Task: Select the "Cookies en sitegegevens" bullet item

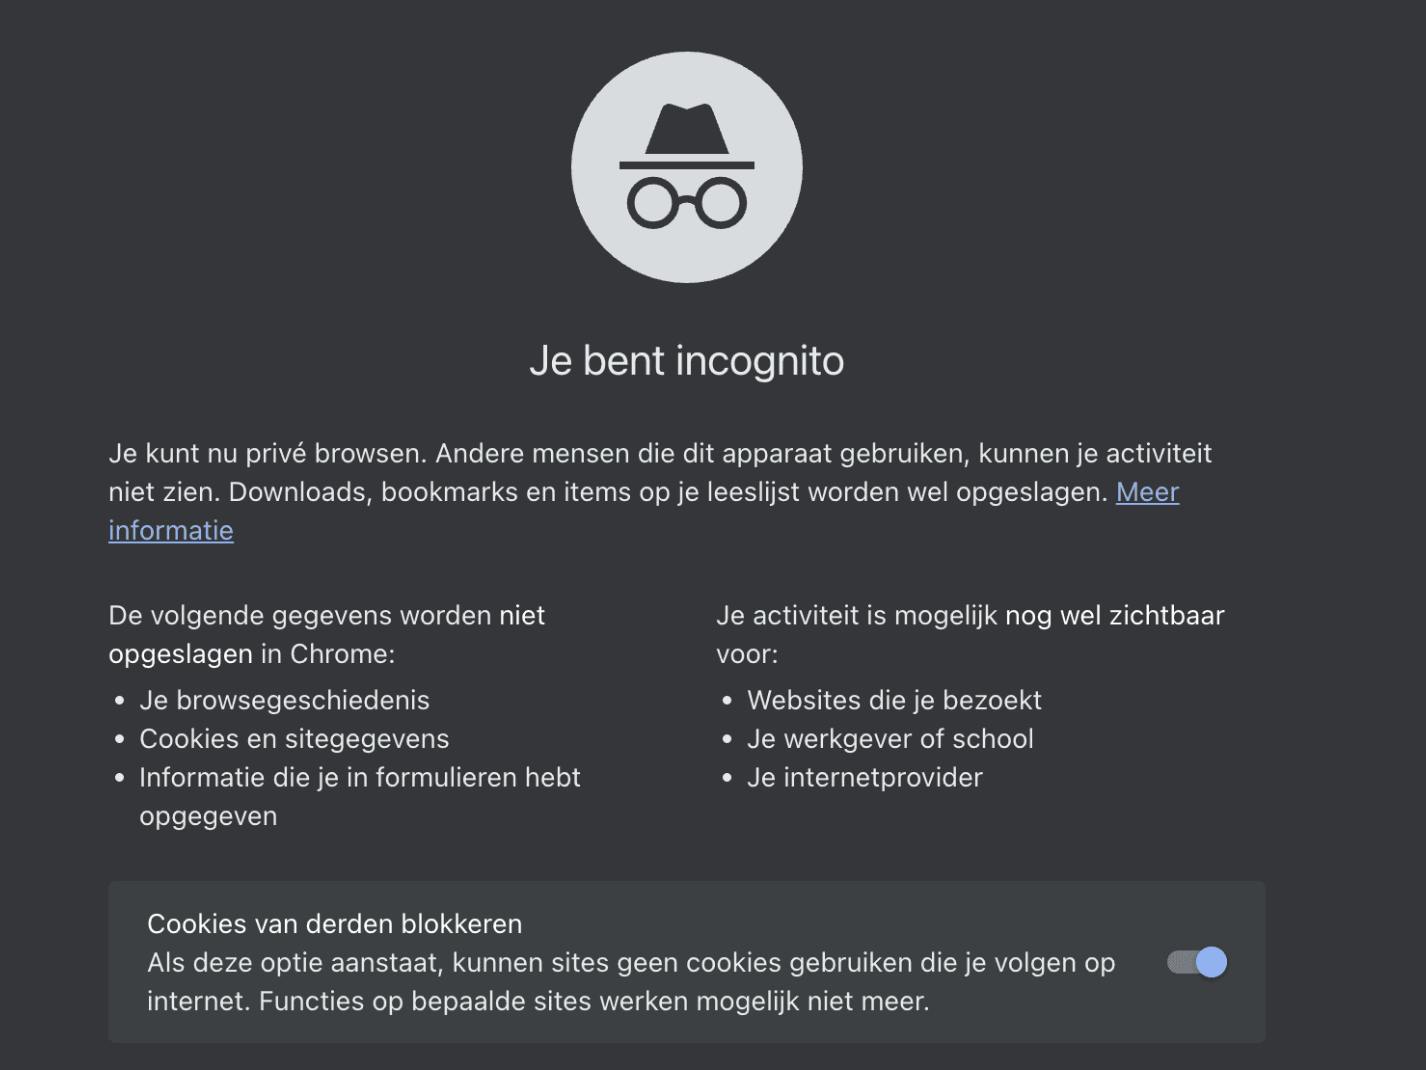Action: pos(294,739)
